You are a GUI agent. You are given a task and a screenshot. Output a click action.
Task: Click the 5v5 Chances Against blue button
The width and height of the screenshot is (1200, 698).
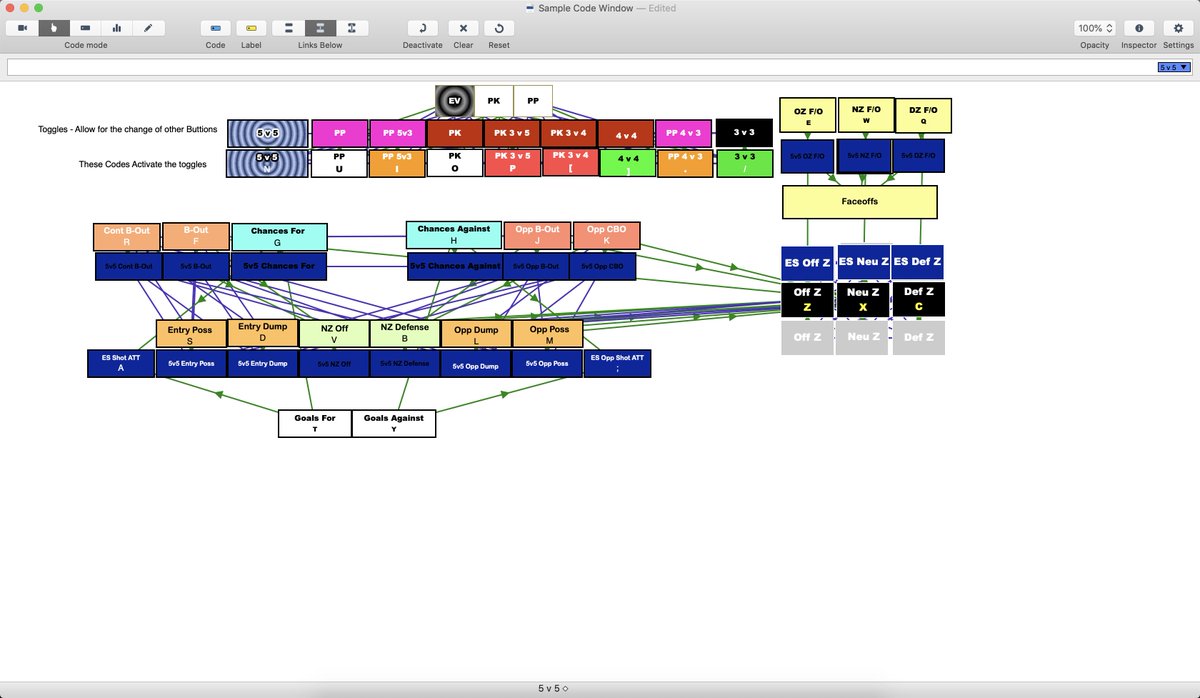pyautogui.click(x=456, y=266)
